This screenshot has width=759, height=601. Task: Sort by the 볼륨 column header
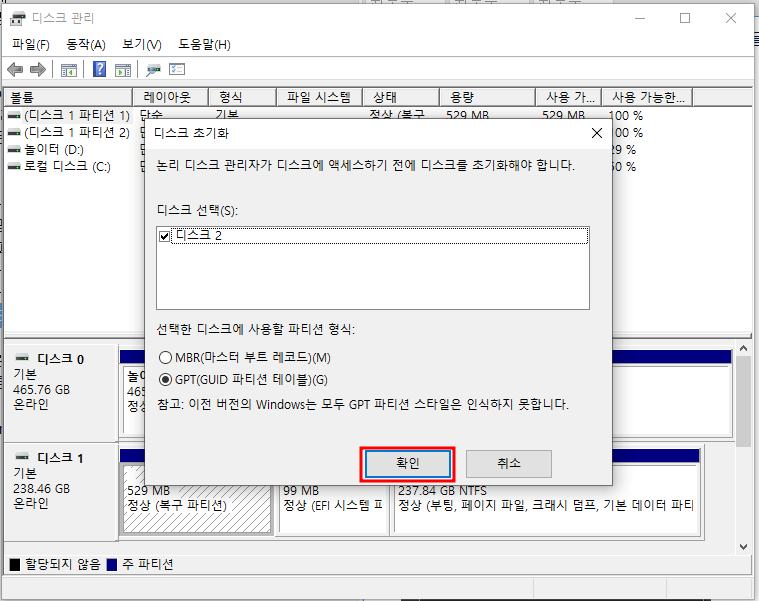[x=68, y=97]
